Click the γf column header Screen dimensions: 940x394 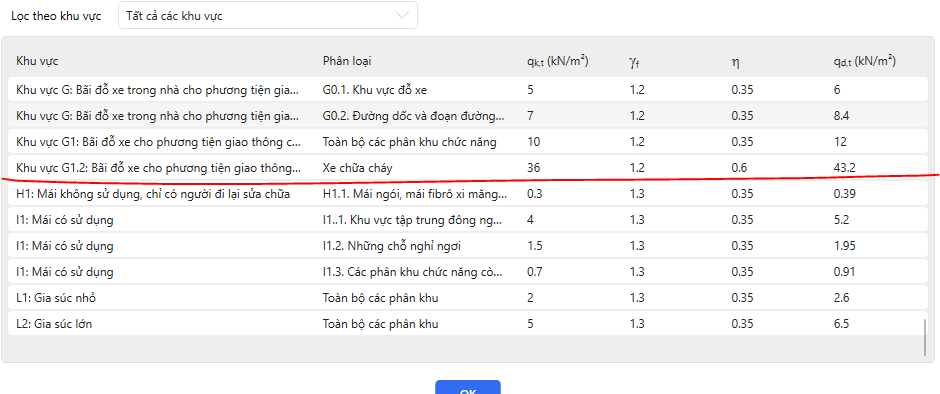click(634, 62)
